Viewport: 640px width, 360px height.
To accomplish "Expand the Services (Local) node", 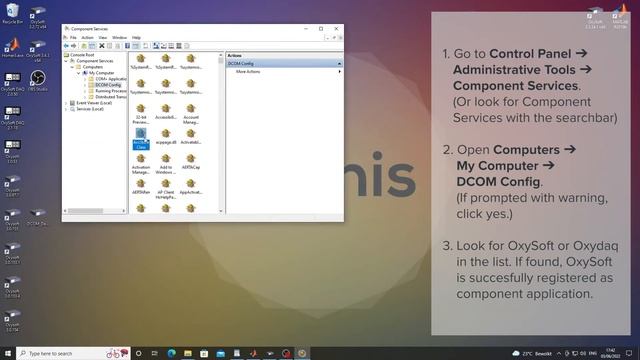I will pyautogui.click(x=66, y=109).
